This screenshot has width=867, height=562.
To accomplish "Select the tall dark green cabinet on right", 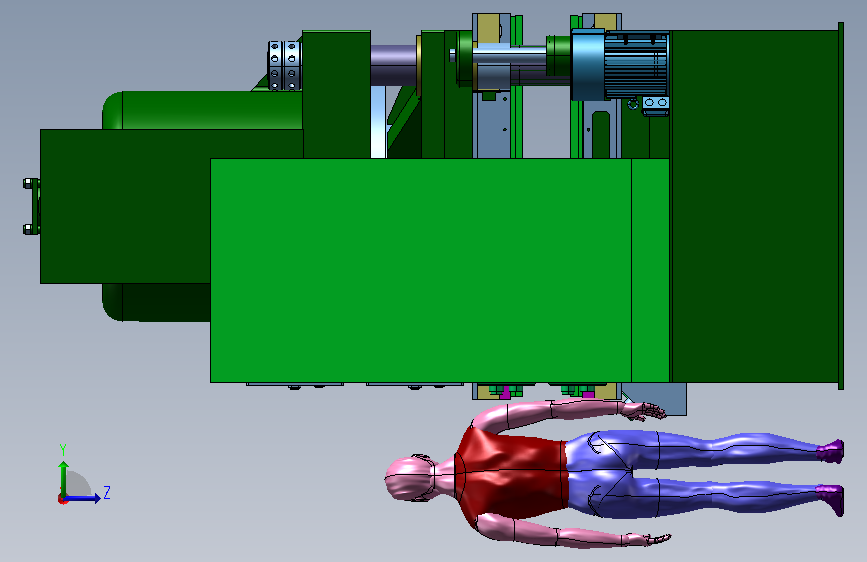I will click(755, 206).
